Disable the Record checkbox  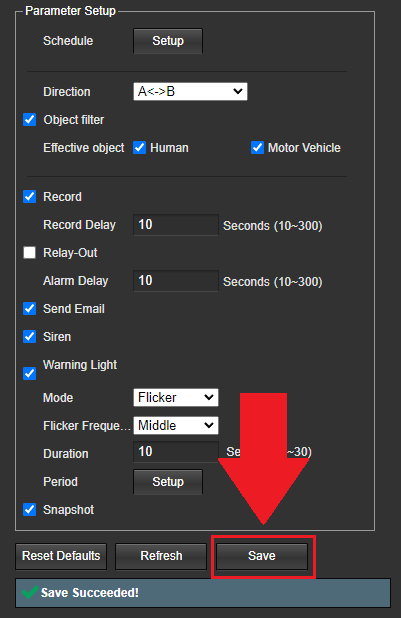click(x=30, y=196)
